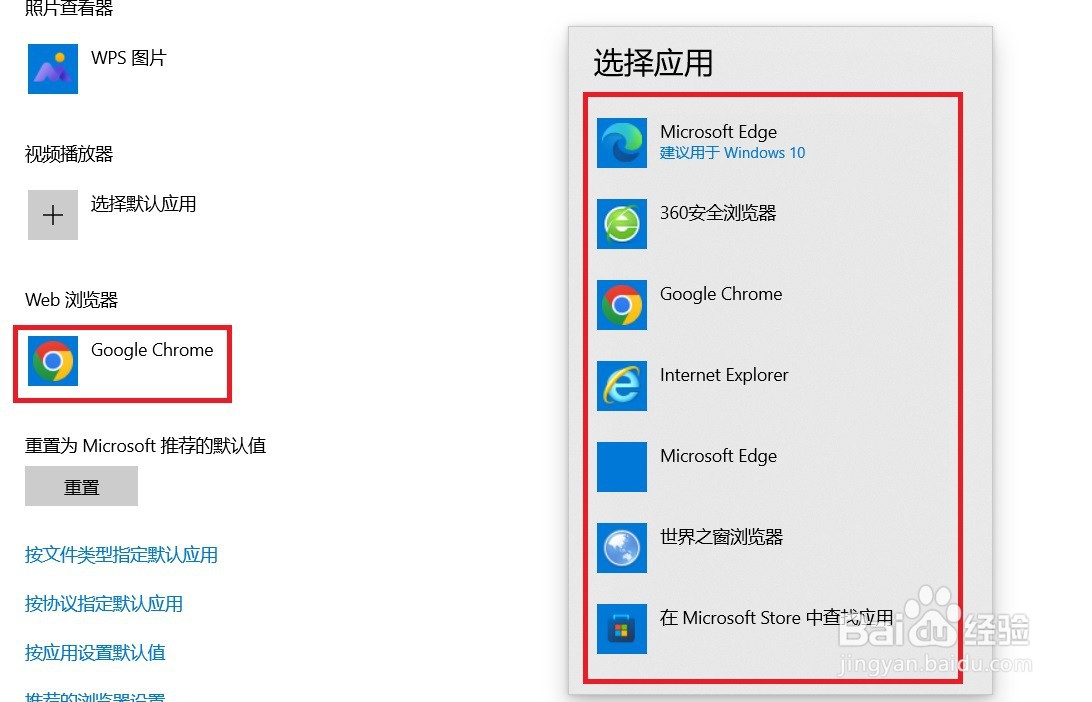Select the Internet Explorer text entry
1092x702 pixels.
click(724, 375)
